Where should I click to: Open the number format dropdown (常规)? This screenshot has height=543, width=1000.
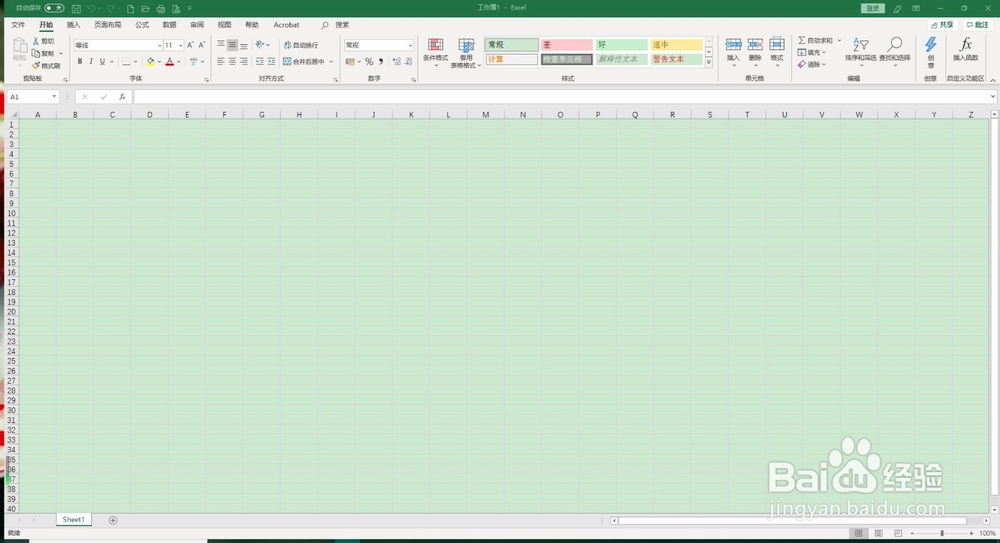[x=410, y=45]
